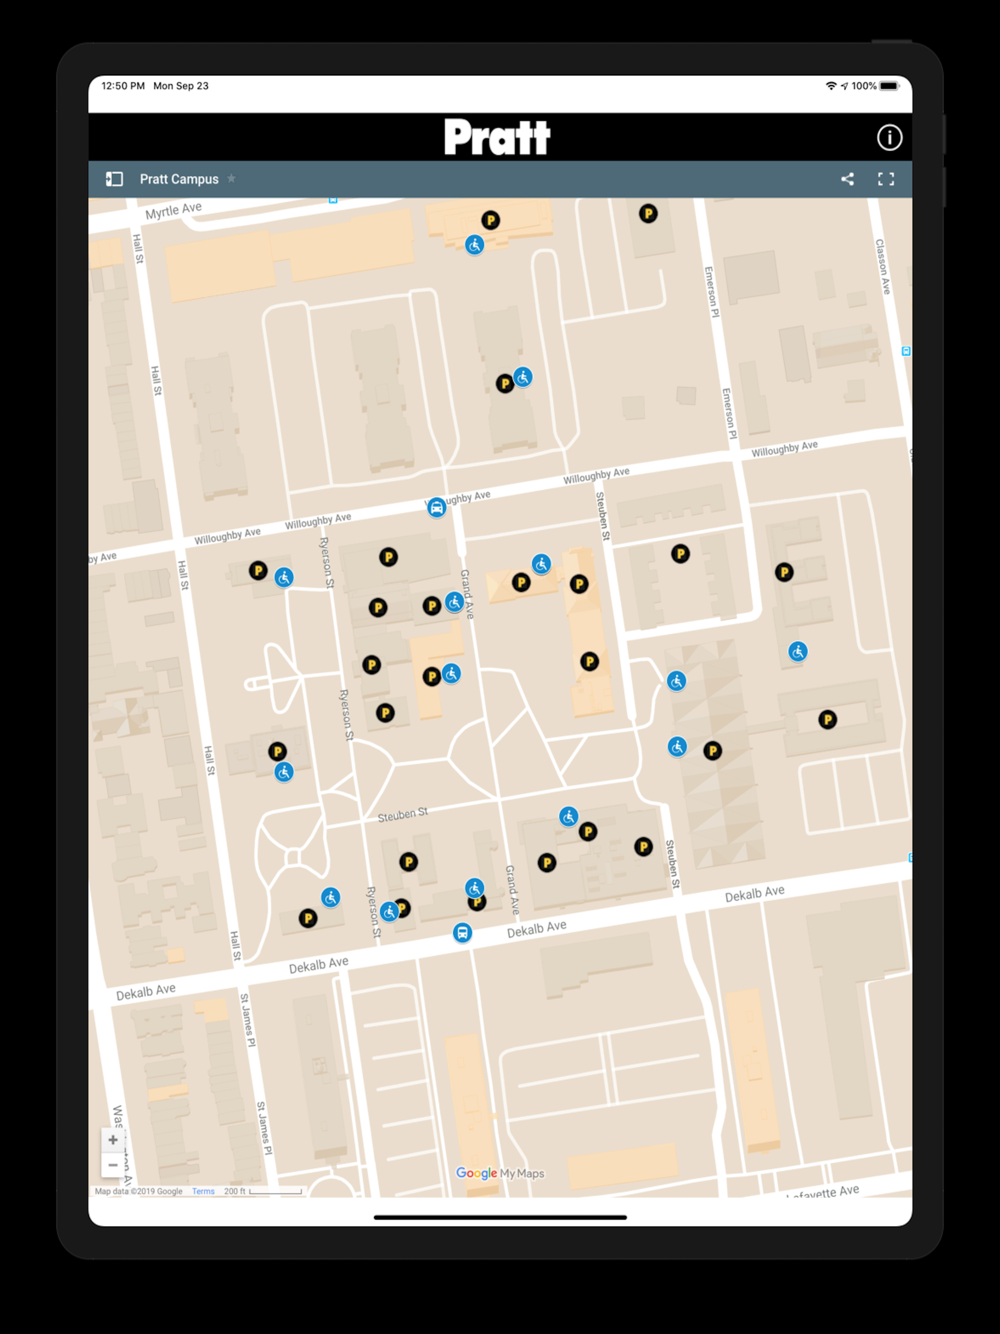Select the bus marker on Dekalb Ave
Image resolution: width=1000 pixels, height=1334 pixels.
click(x=462, y=933)
